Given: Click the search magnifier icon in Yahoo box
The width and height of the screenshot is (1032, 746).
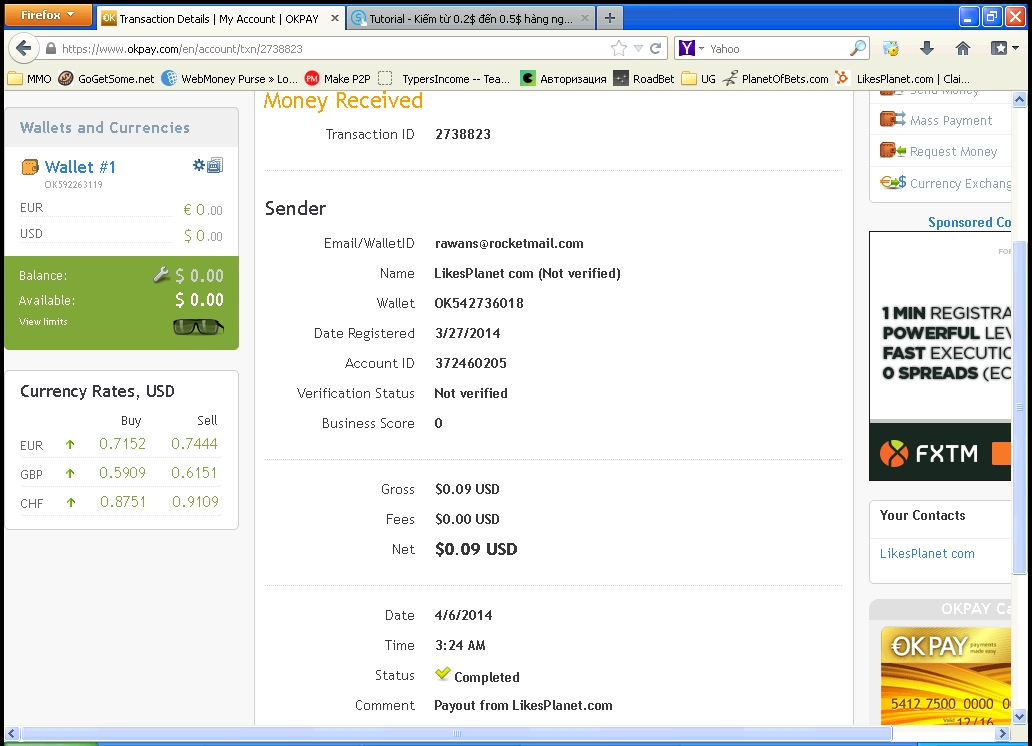Looking at the screenshot, I should [858, 48].
